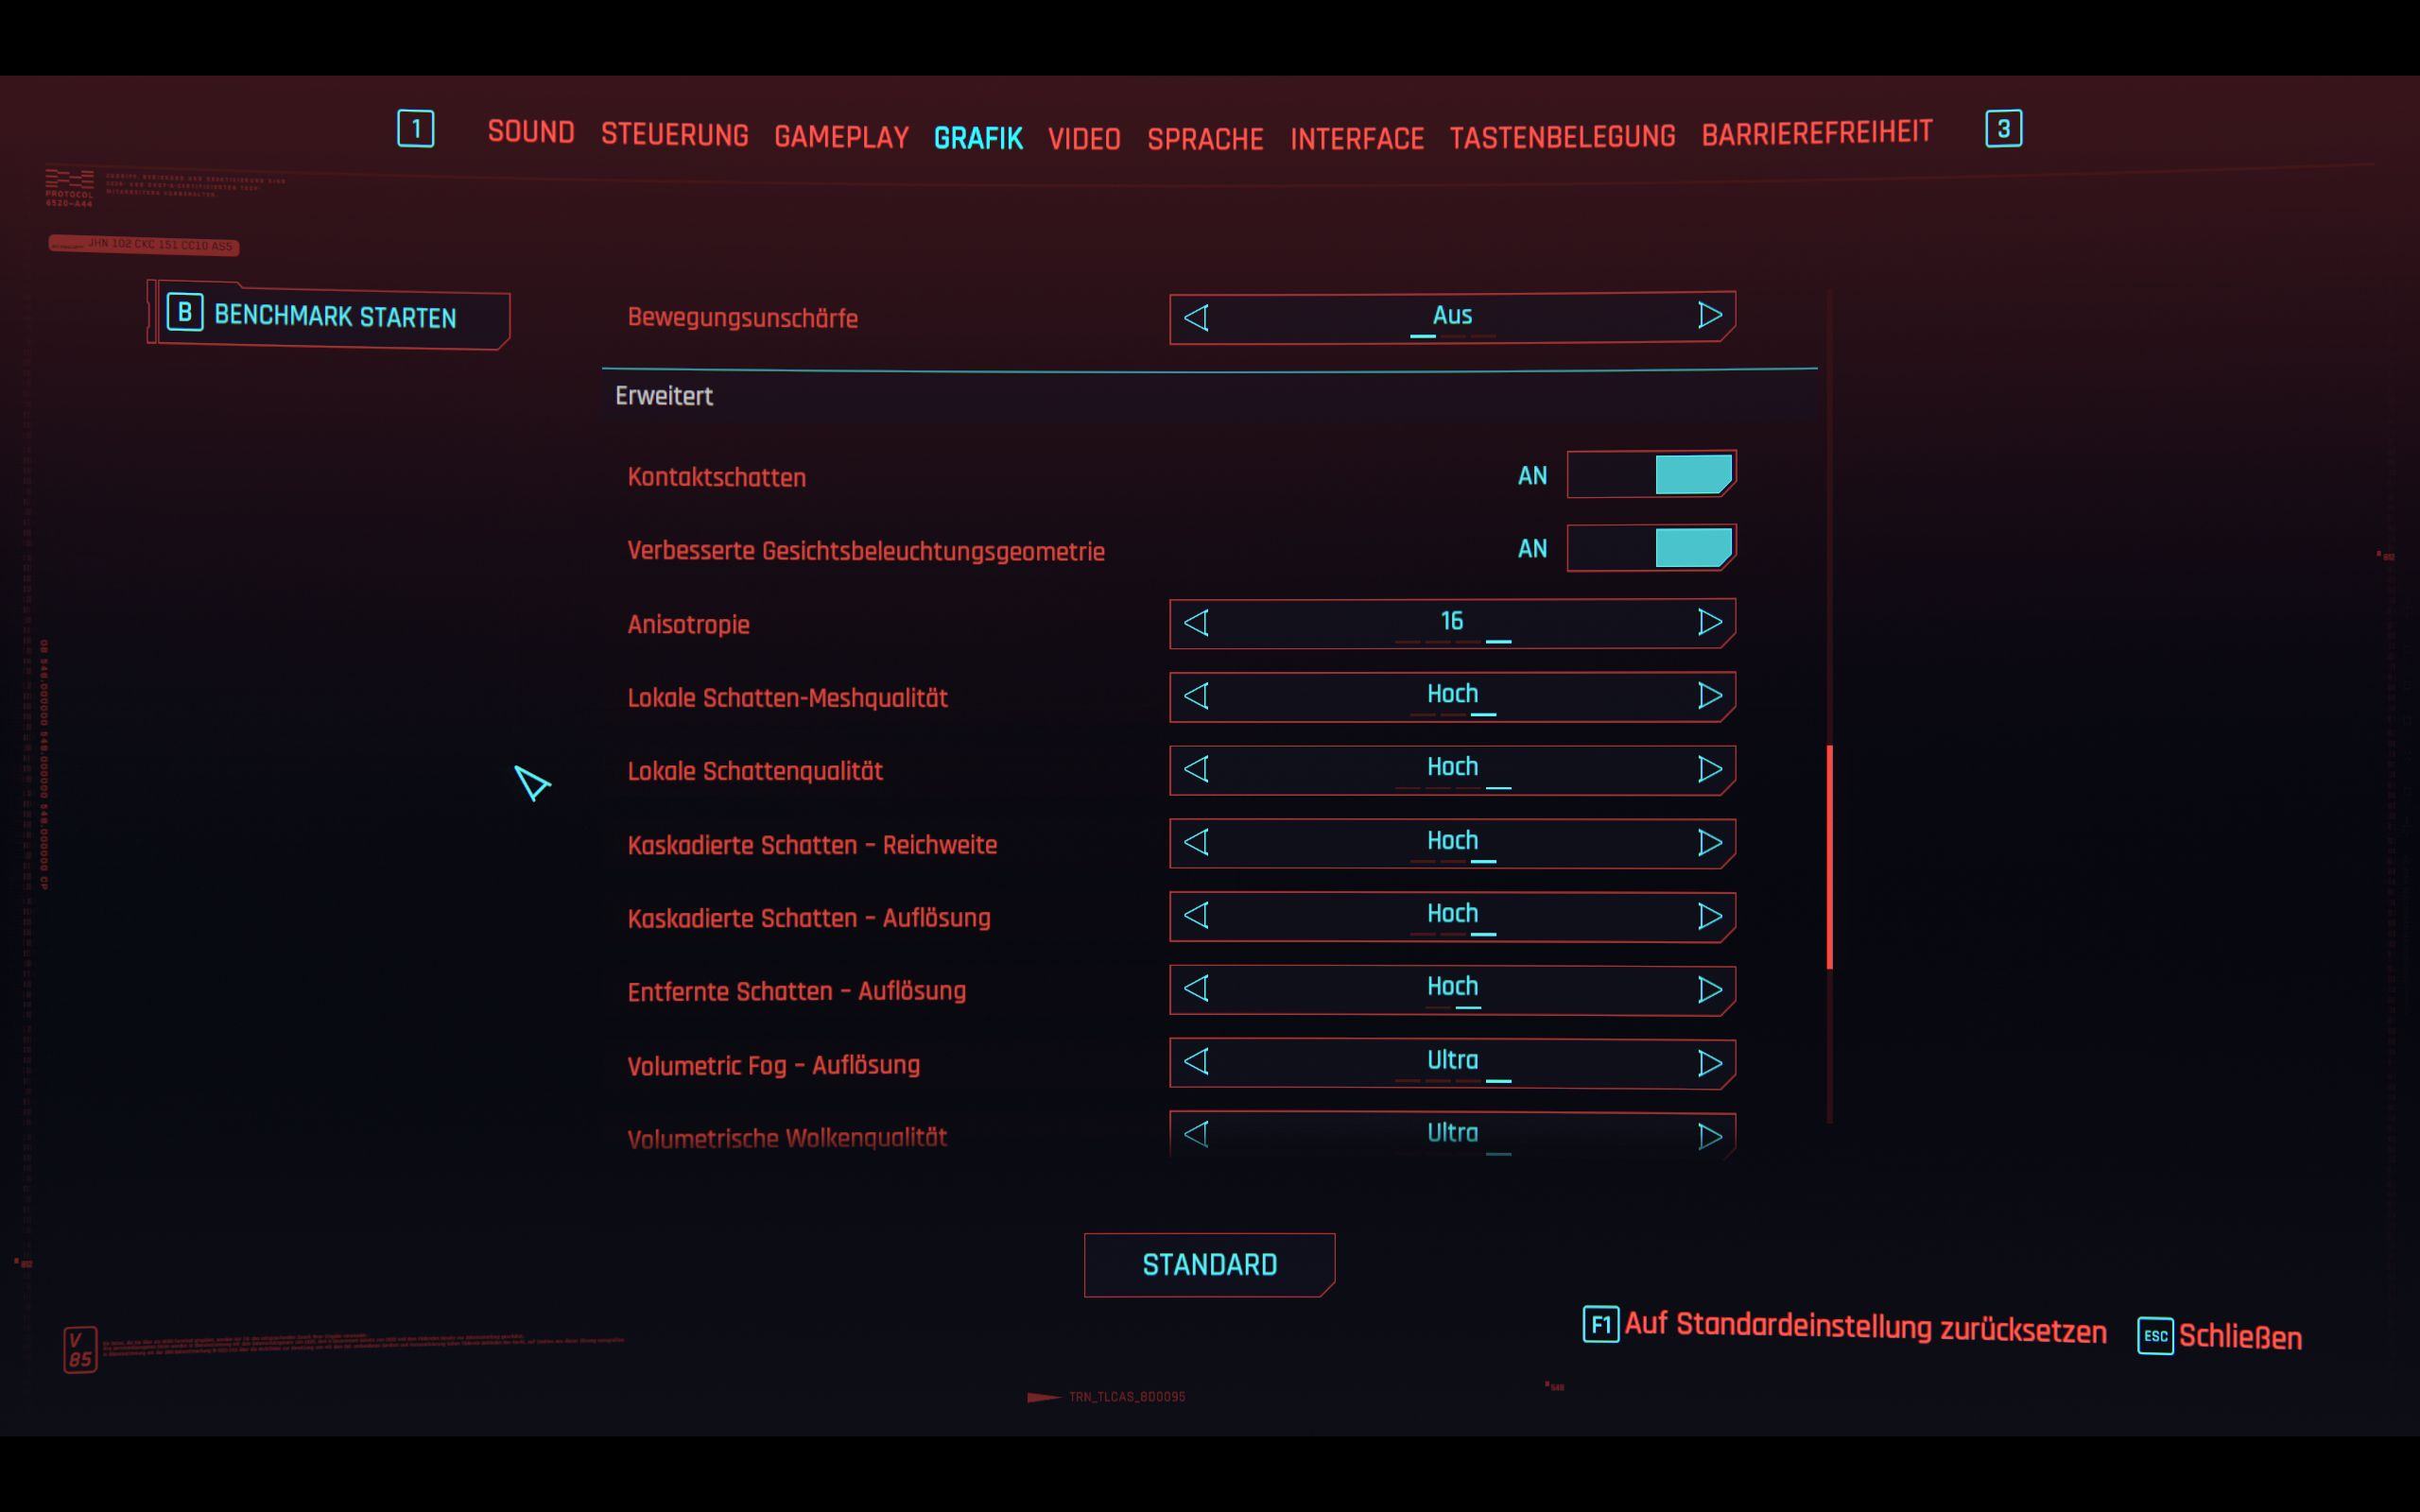Open the Interface tab
The width and height of the screenshot is (2420, 1512).
1357,138
